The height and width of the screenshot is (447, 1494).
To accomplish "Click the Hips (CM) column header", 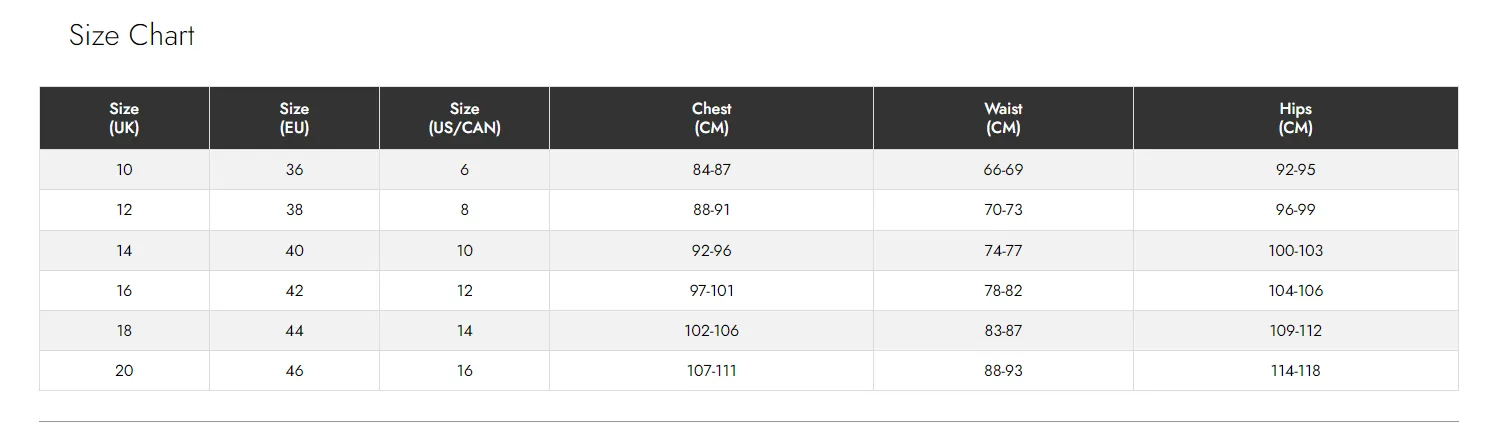I will [1295, 118].
